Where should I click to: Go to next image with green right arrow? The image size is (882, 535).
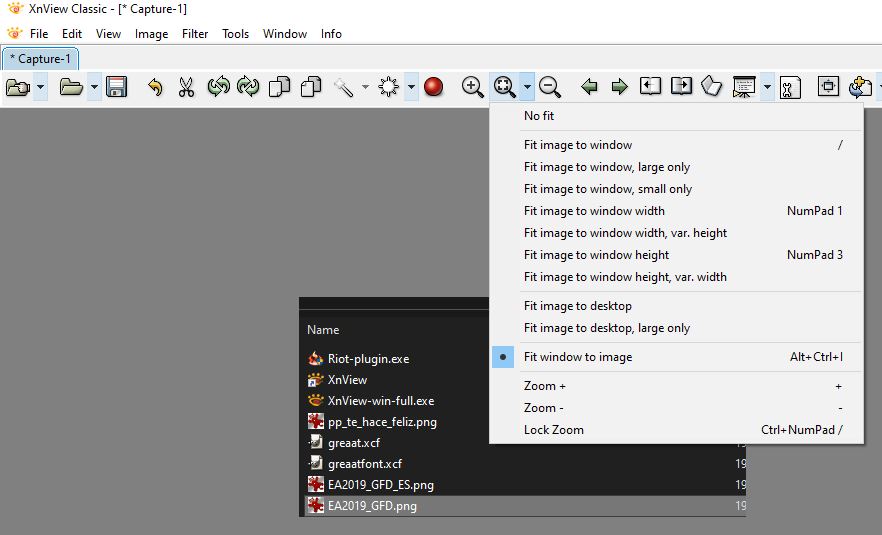click(x=619, y=87)
